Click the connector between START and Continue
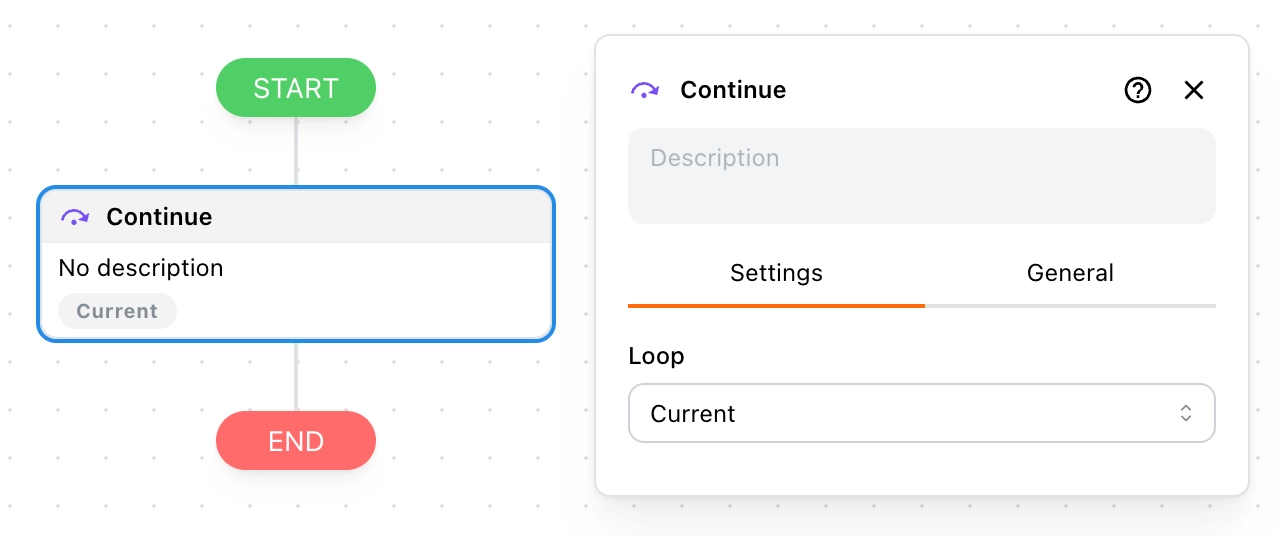Viewport: 1280px width, 536px height. (296, 151)
